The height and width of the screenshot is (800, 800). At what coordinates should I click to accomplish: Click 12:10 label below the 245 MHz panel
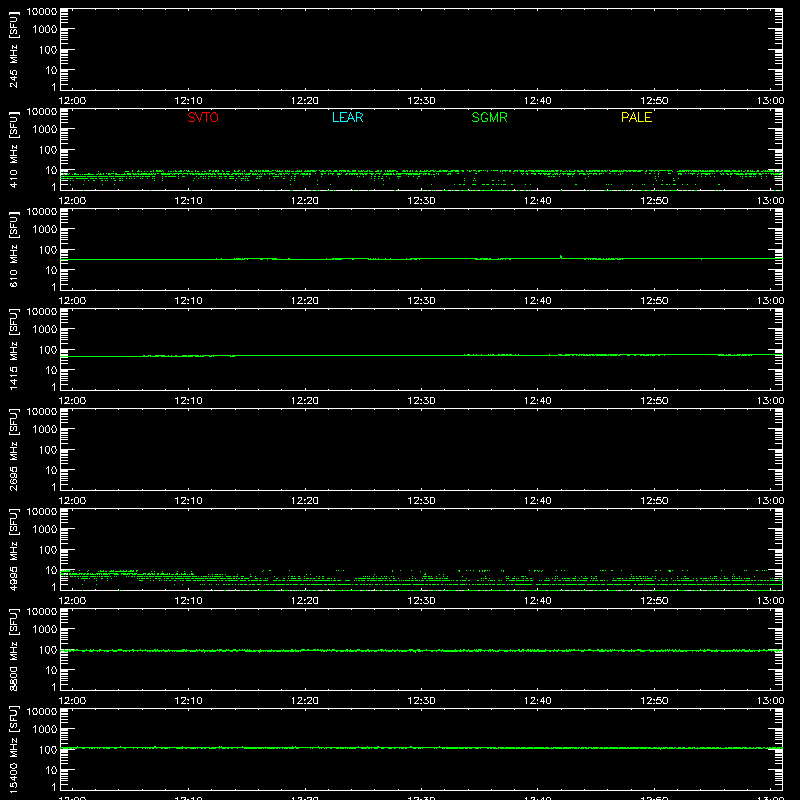tap(188, 101)
